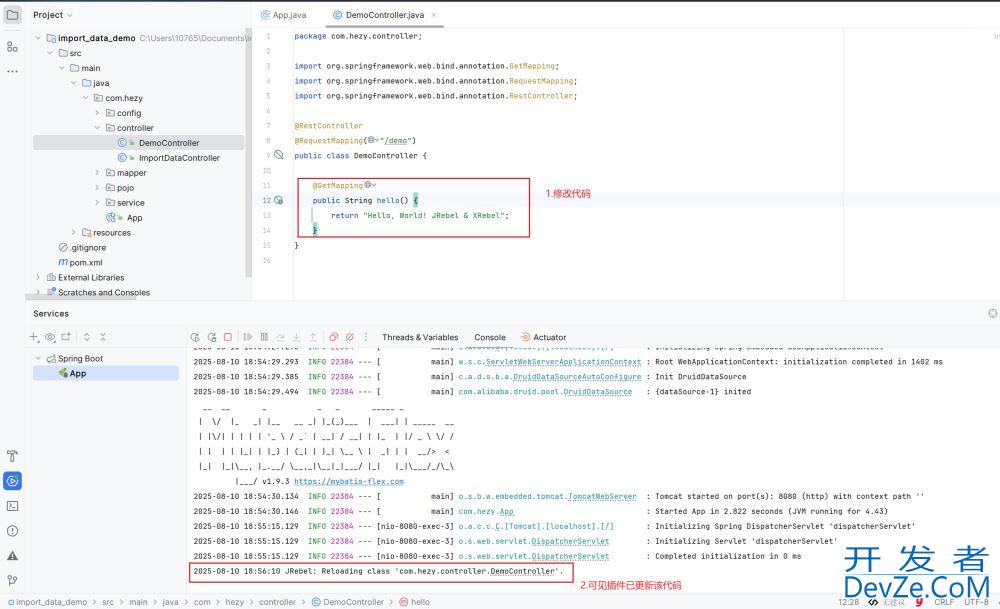The image size is (1000, 609).
Task: Pause program execution button
Action: pyautogui.click(x=264, y=337)
